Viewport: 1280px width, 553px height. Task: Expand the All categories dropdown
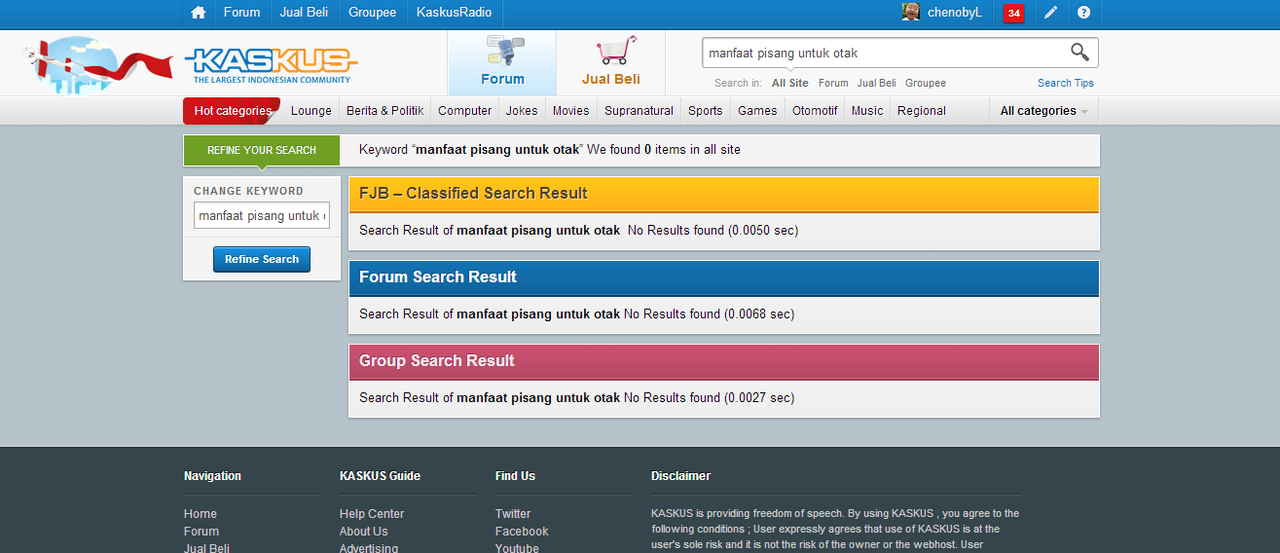(x=1044, y=111)
